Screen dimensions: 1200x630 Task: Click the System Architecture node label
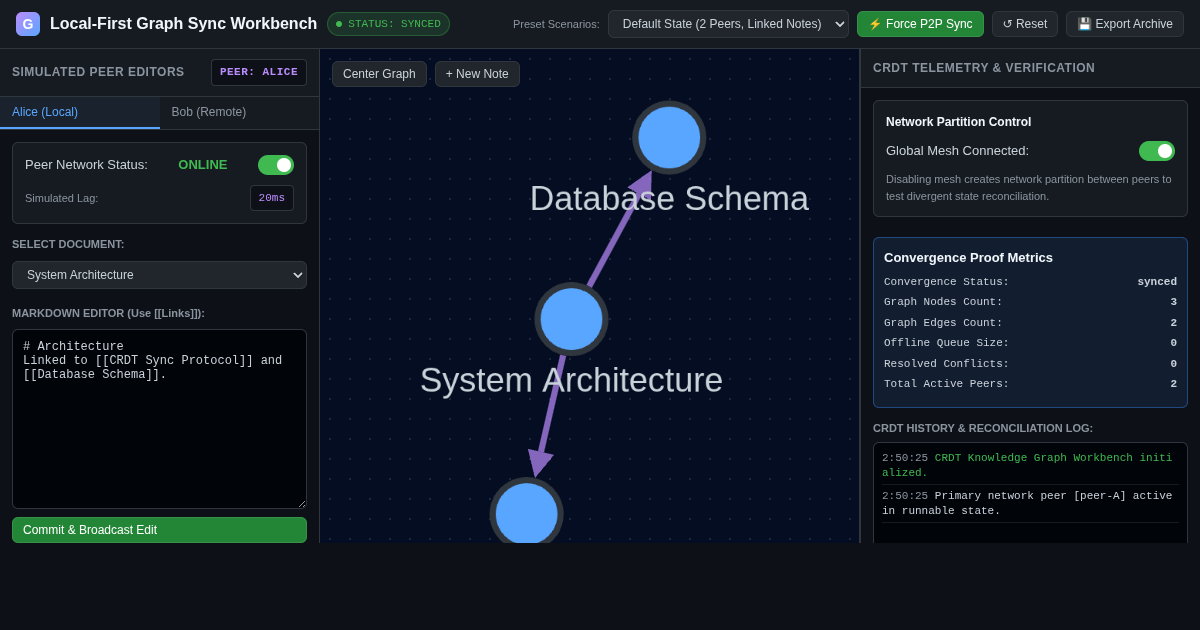point(571,380)
